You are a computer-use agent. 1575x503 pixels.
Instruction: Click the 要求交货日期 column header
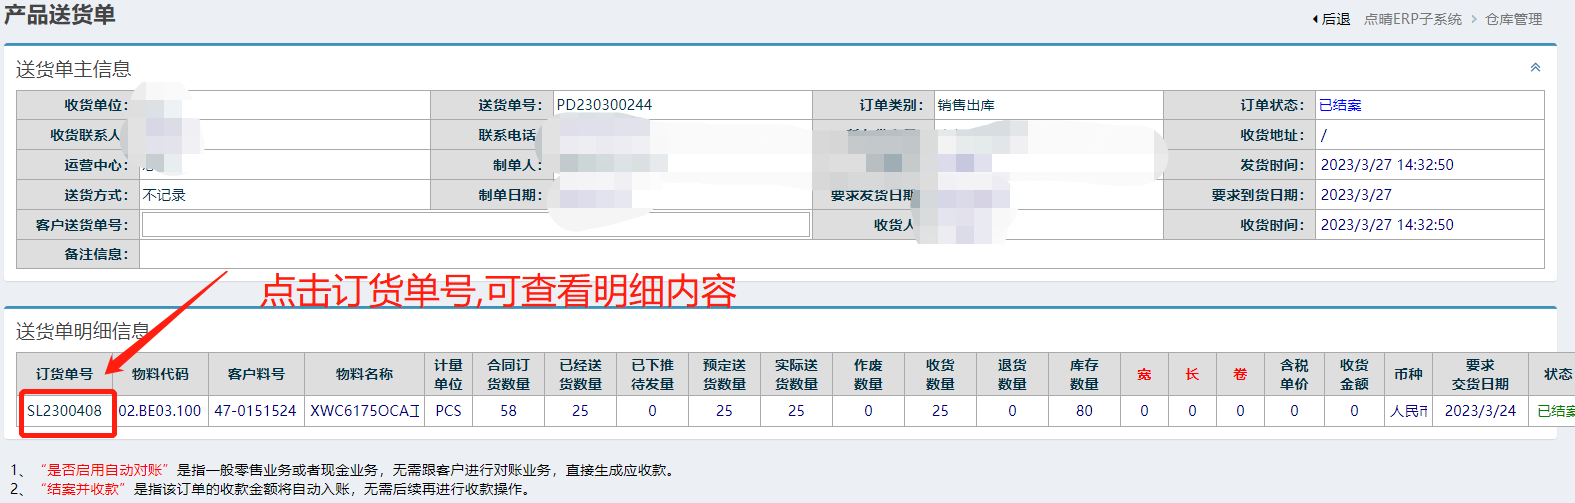coord(1480,374)
